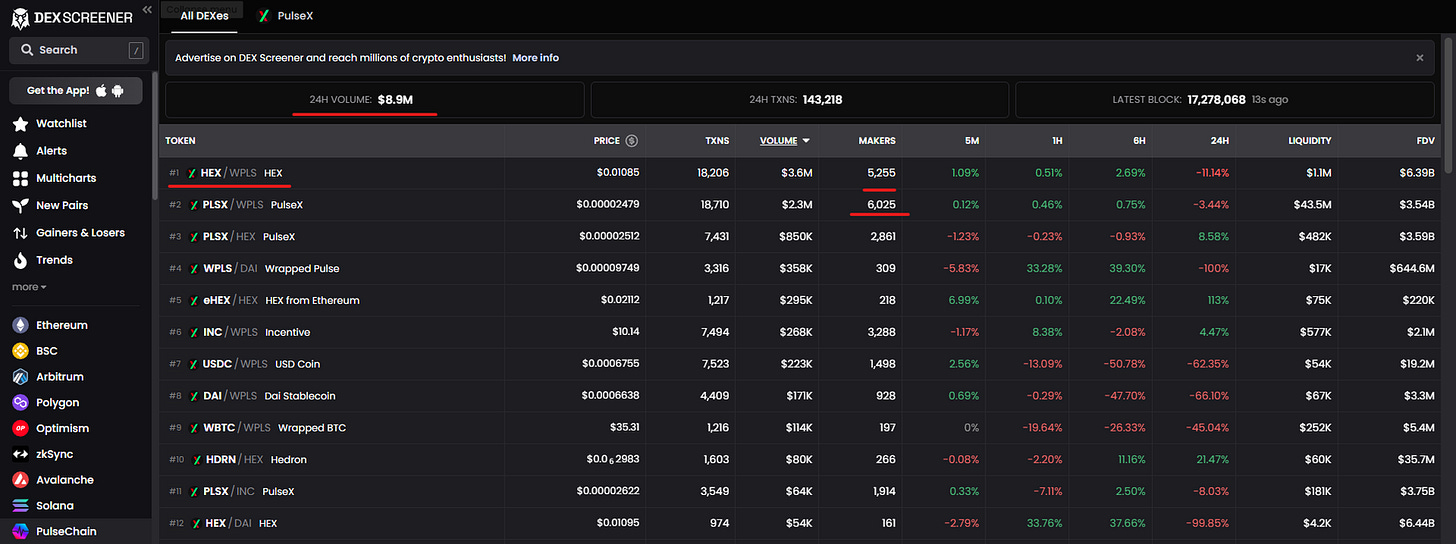
Task: Click the $35.31 price of WBTC
Action: pyautogui.click(x=624, y=428)
